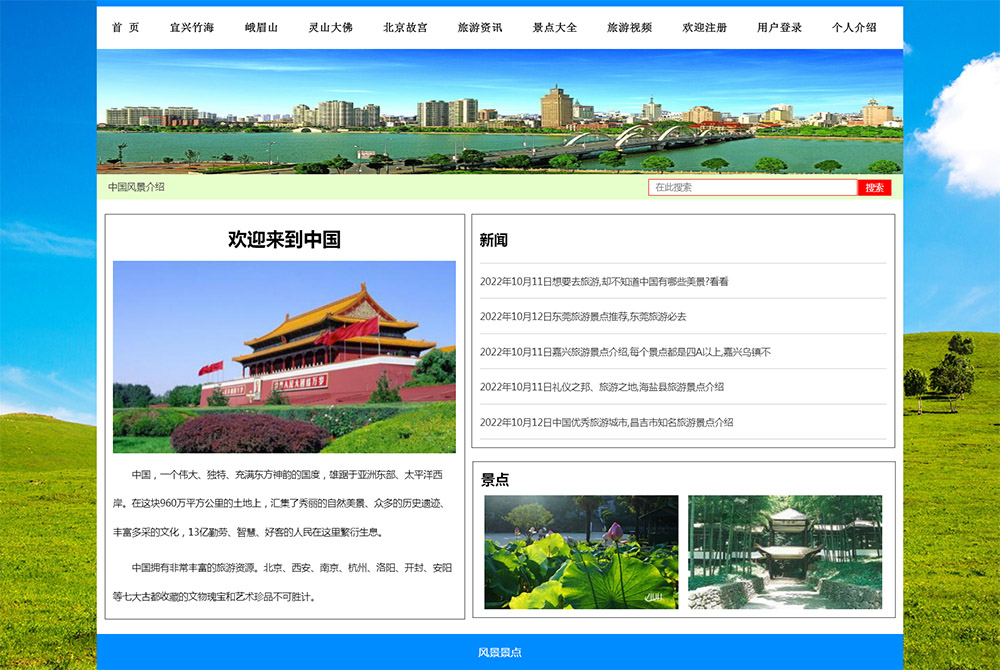
Task: Click the 欢迎来到中国 heading
Action: pyautogui.click(x=284, y=240)
